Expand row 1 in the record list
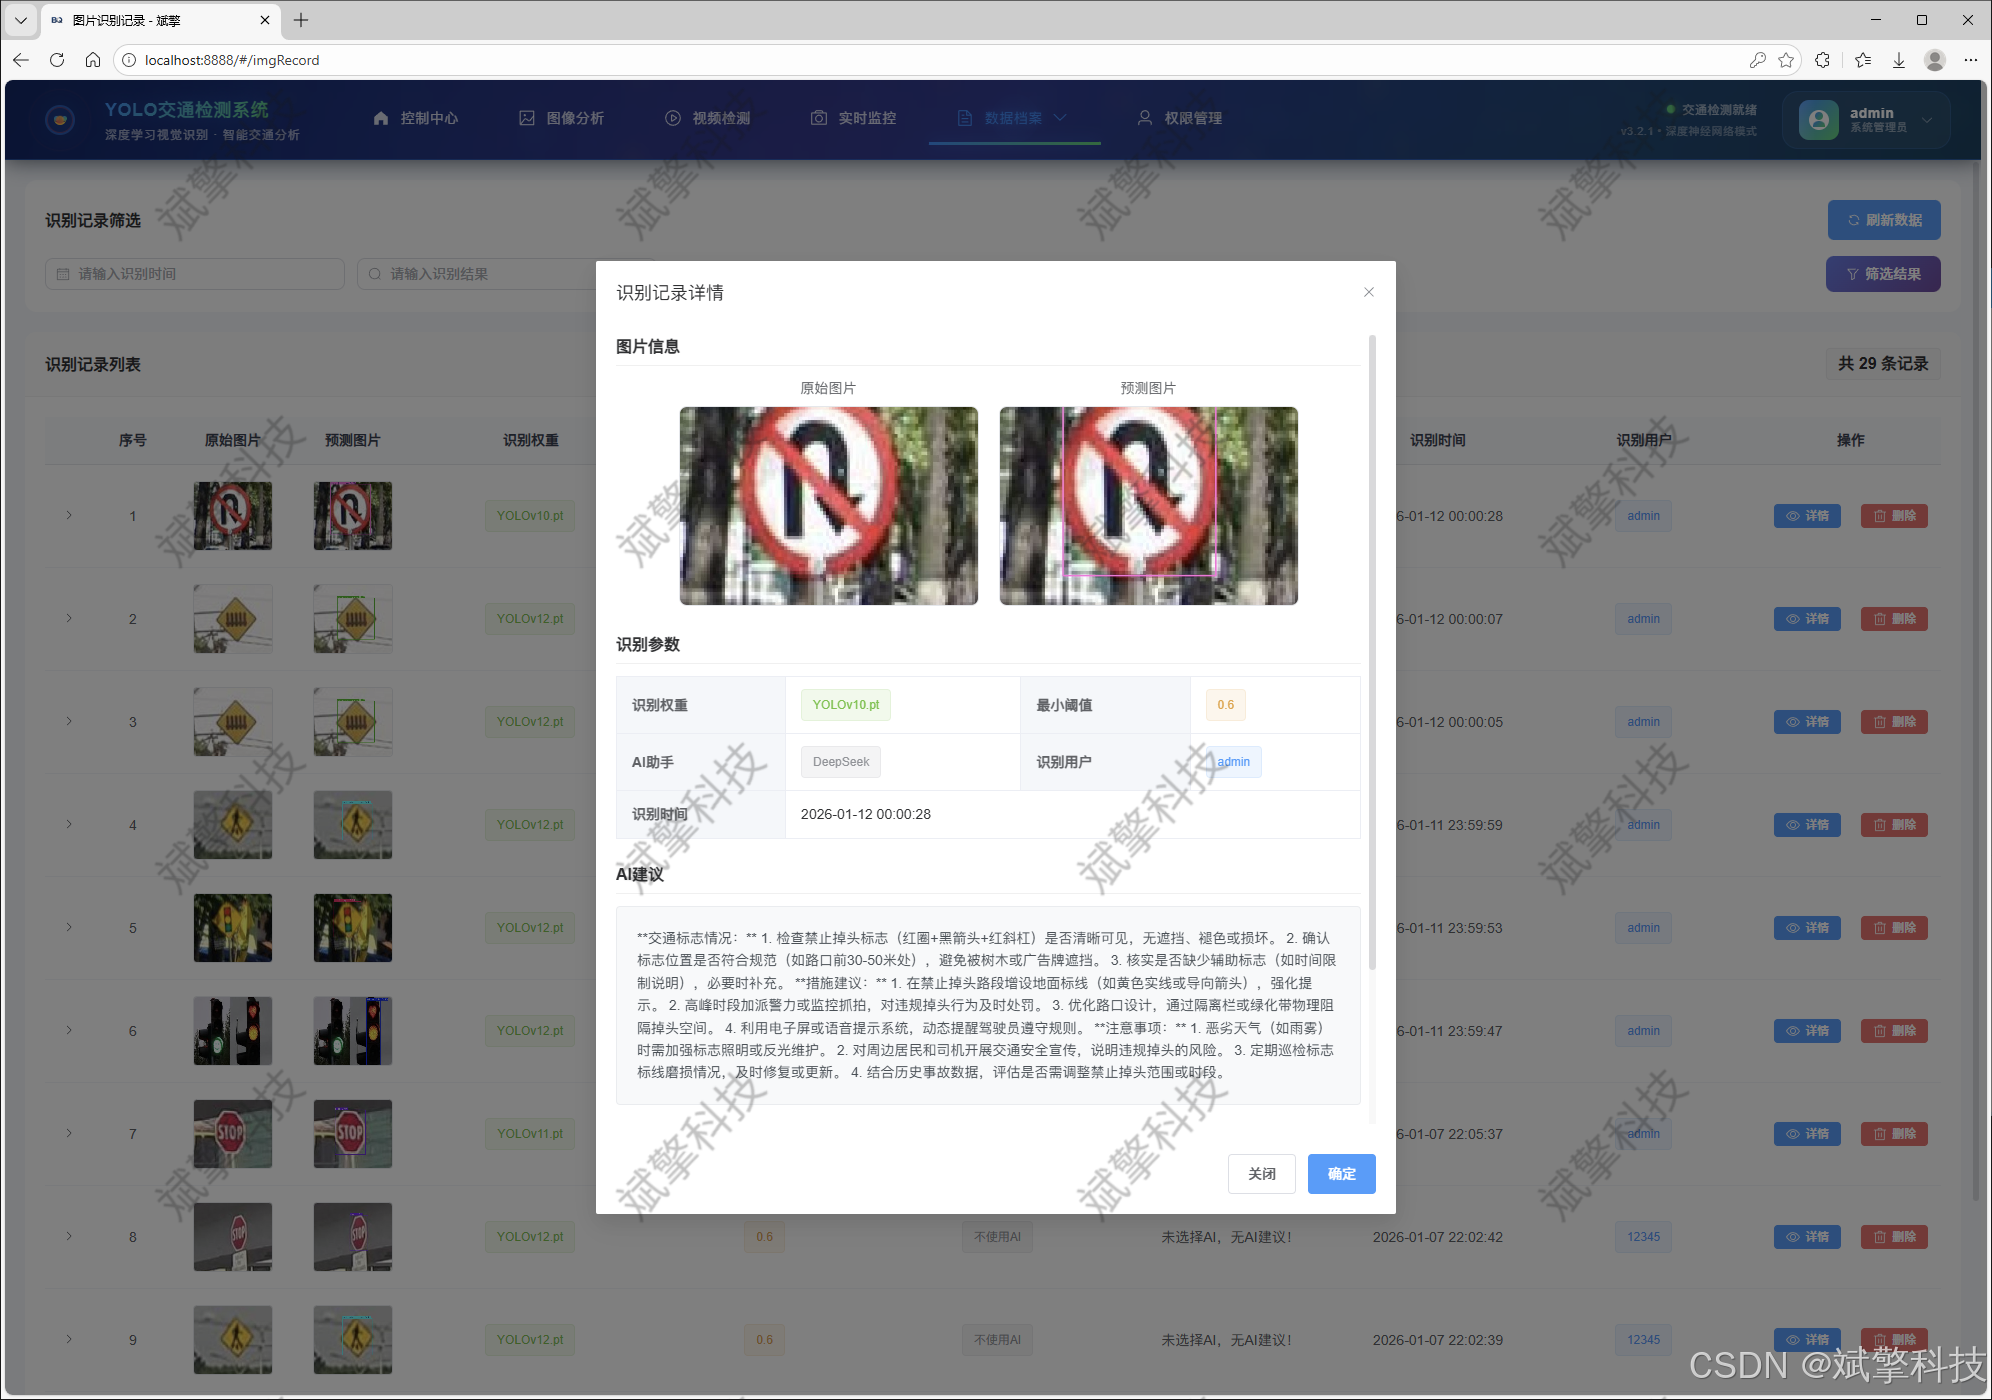The image size is (1992, 1400). (x=69, y=516)
